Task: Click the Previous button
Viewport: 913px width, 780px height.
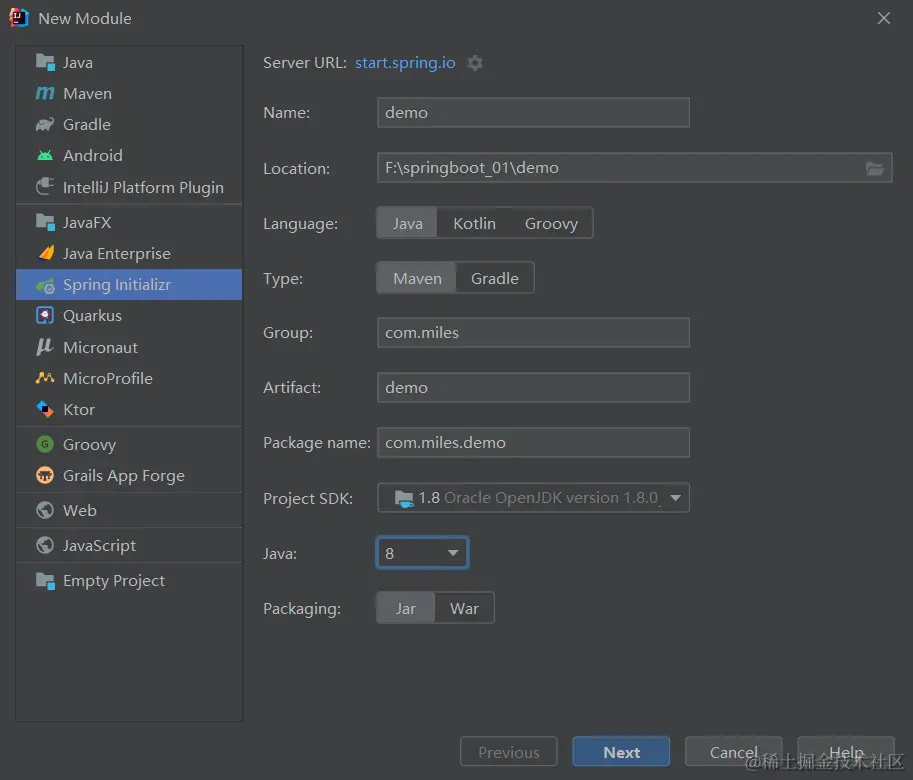Action: point(508,752)
